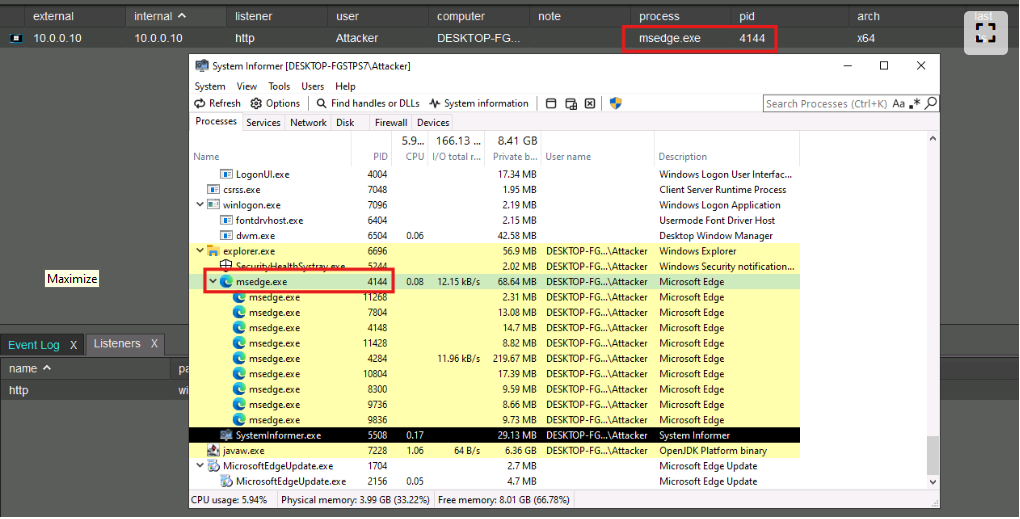Click the scroll down arrow of process list
This screenshot has height=519, width=1020.
pyautogui.click(x=933, y=482)
